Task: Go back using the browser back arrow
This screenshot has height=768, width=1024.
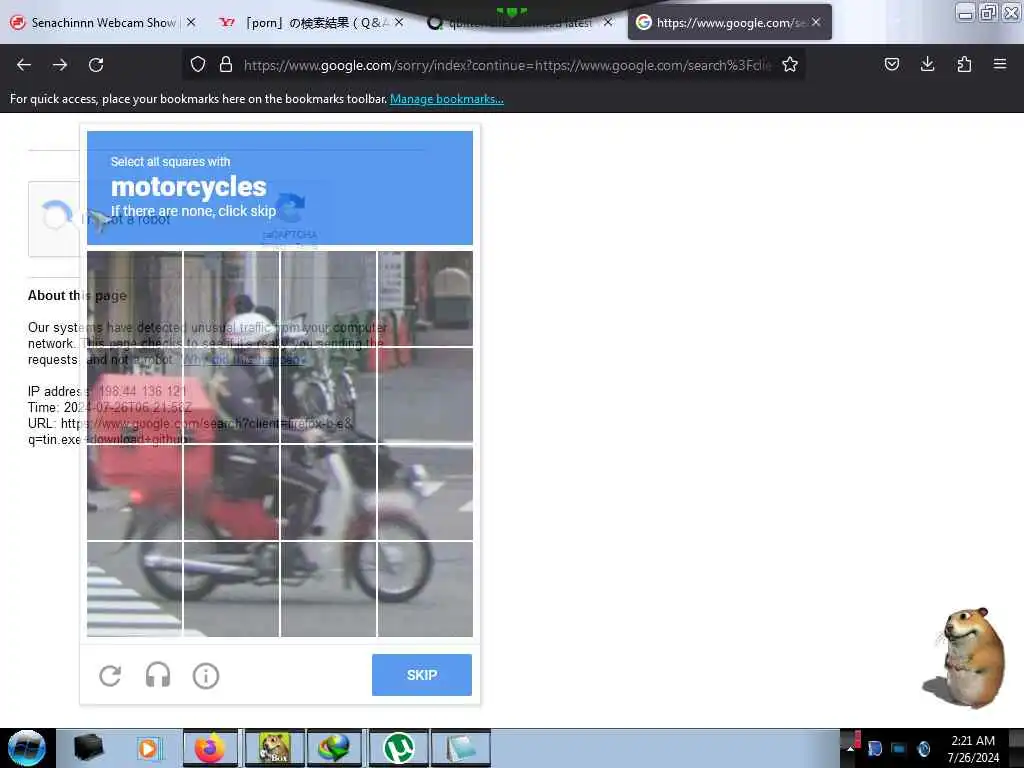Action: 24,65
